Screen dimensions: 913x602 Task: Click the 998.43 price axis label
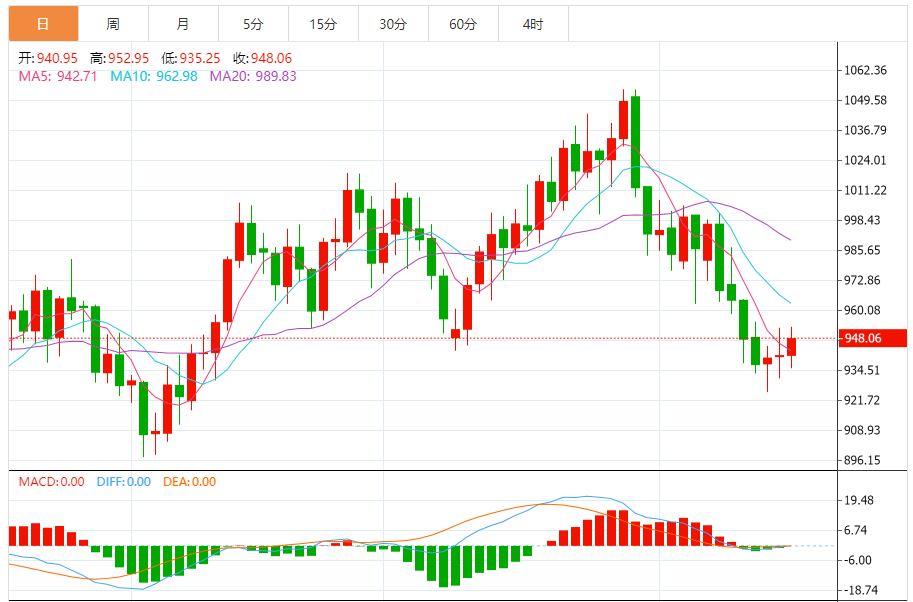click(x=862, y=220)
